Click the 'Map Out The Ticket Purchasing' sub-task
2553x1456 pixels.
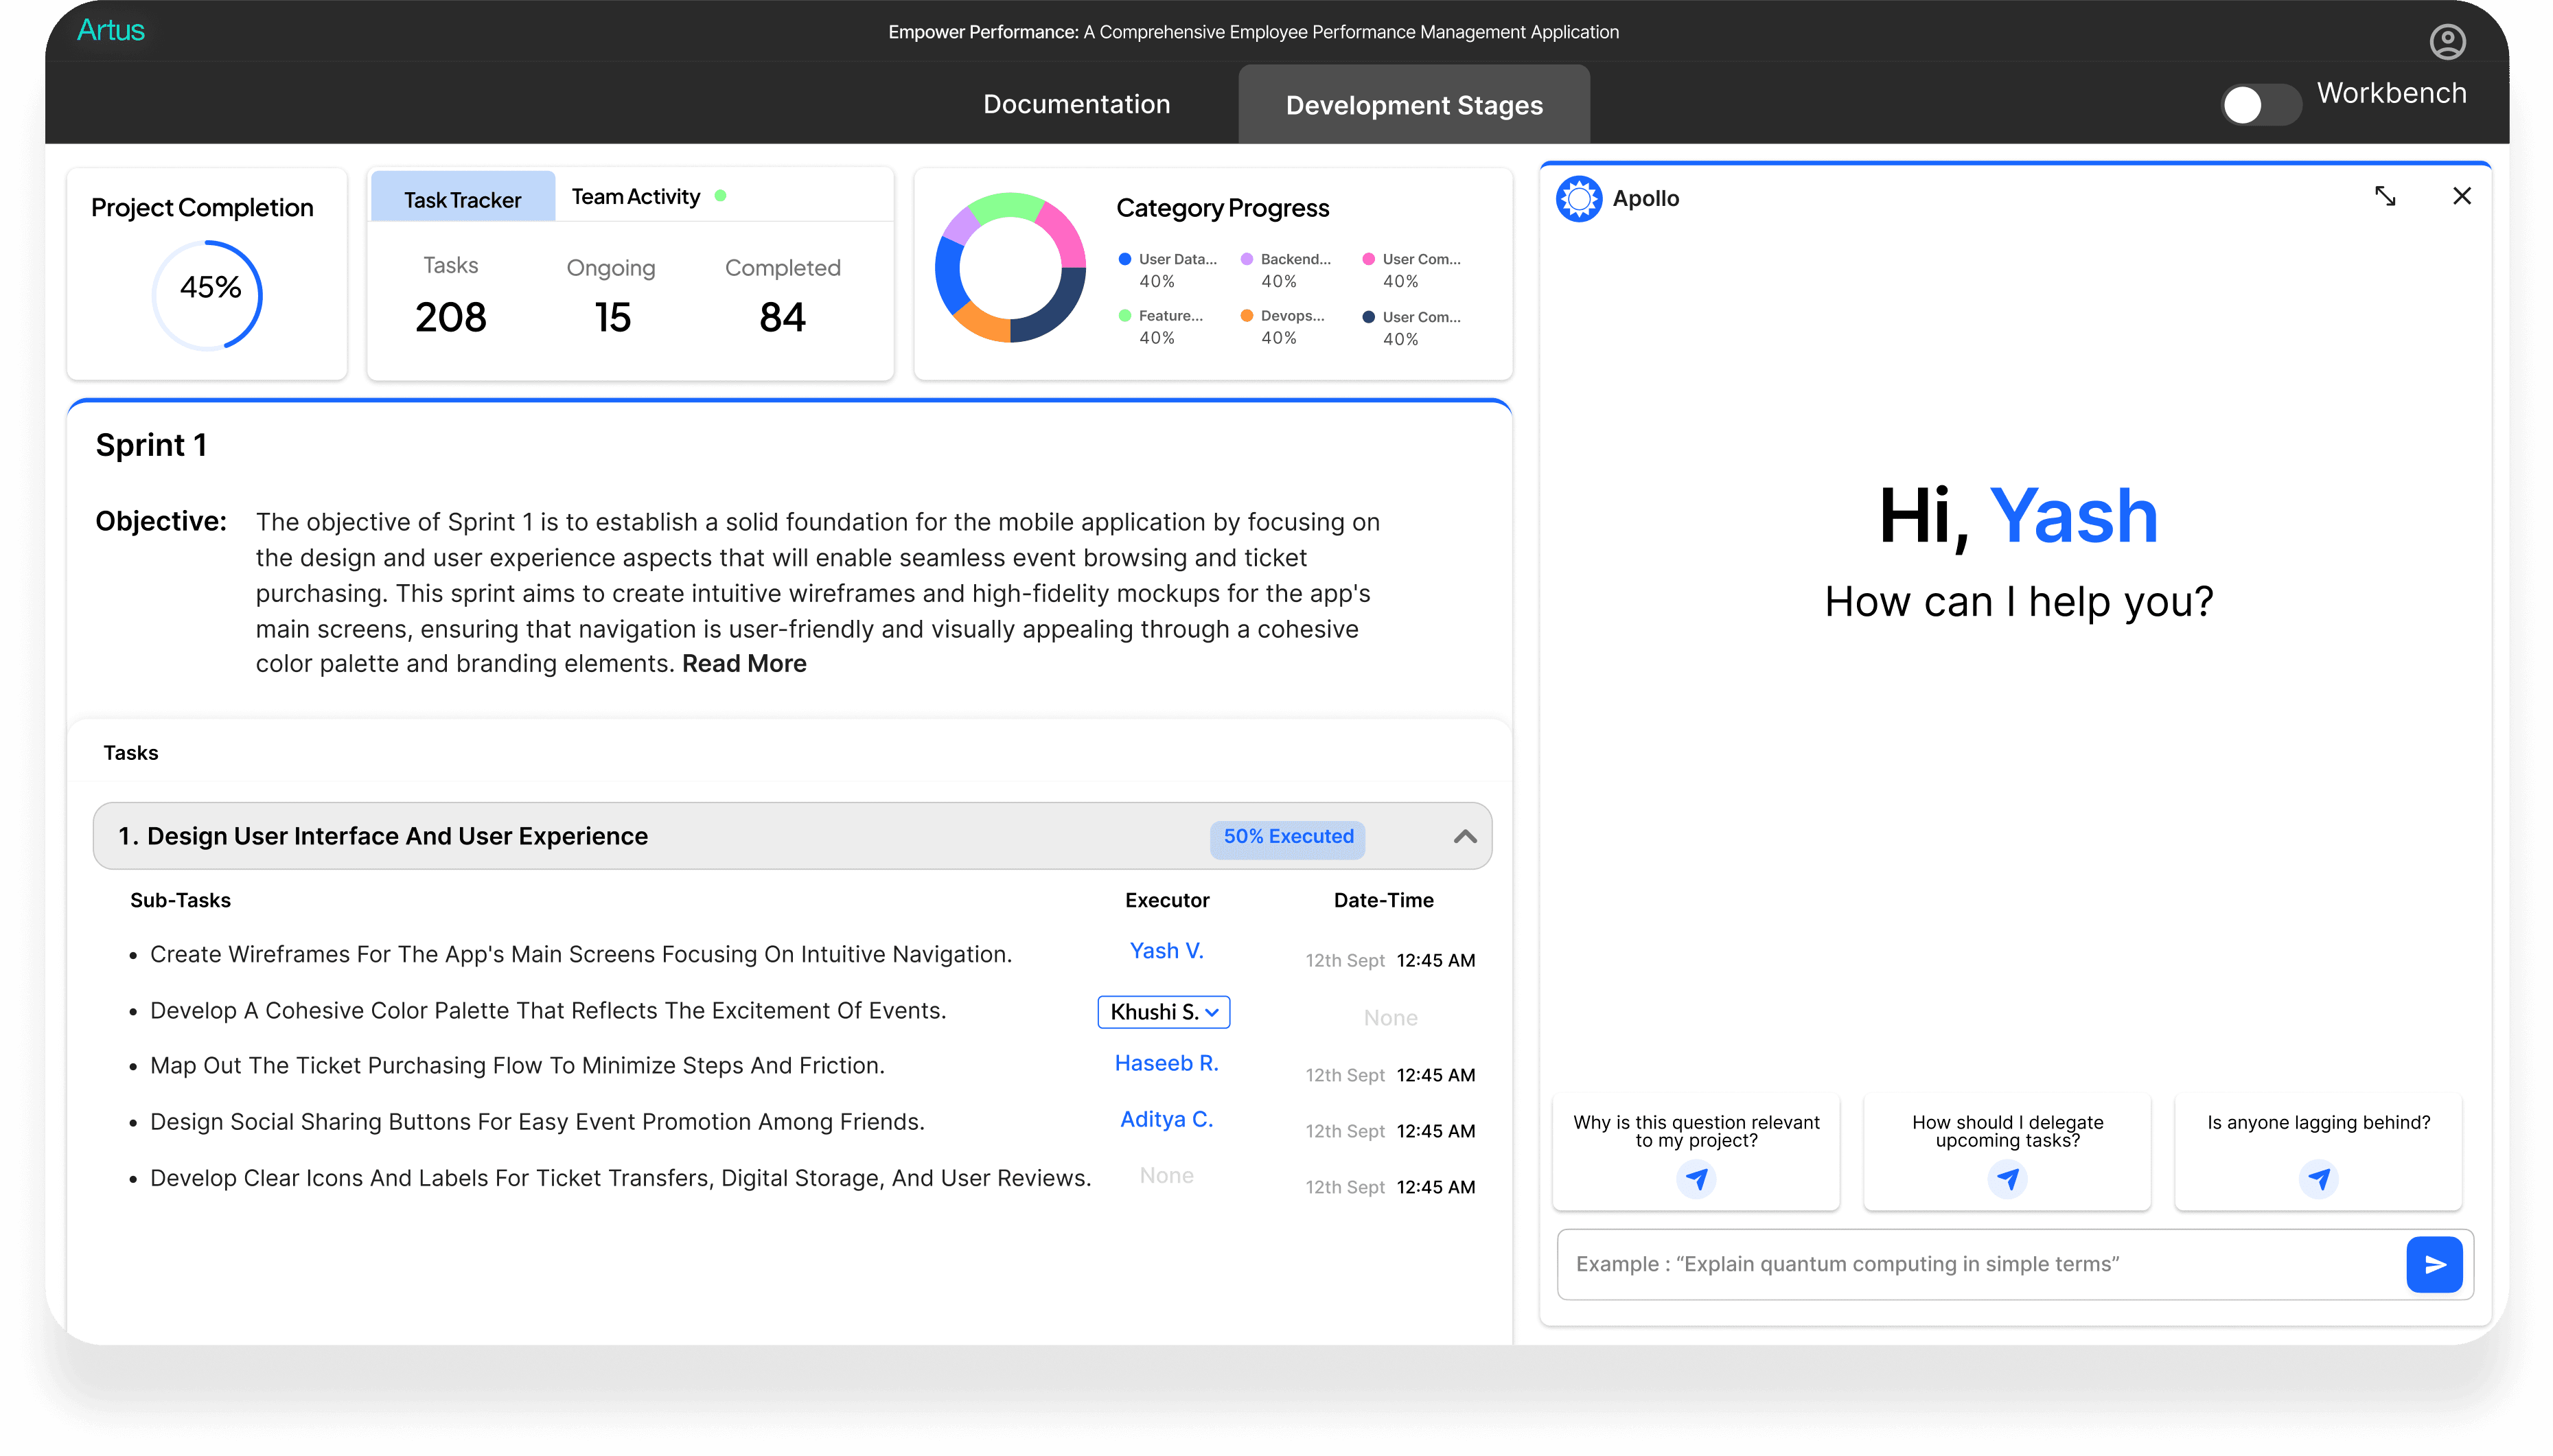click(x=517, y=1066)
